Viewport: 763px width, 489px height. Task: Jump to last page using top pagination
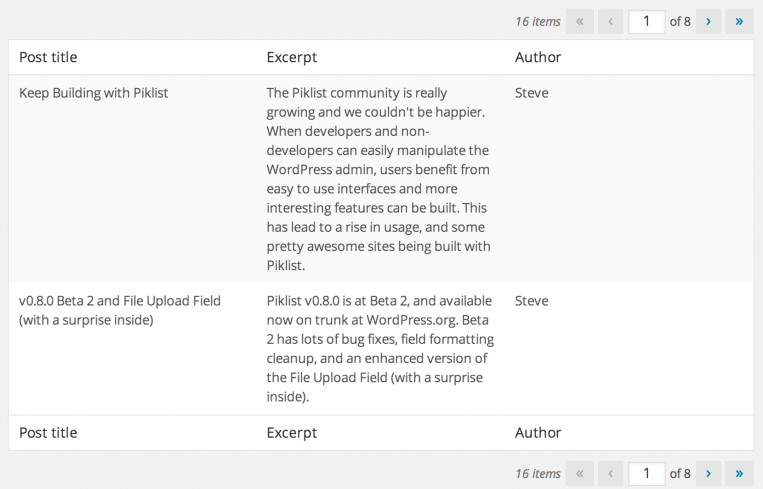pyautogui.click(x=739, y=21)
